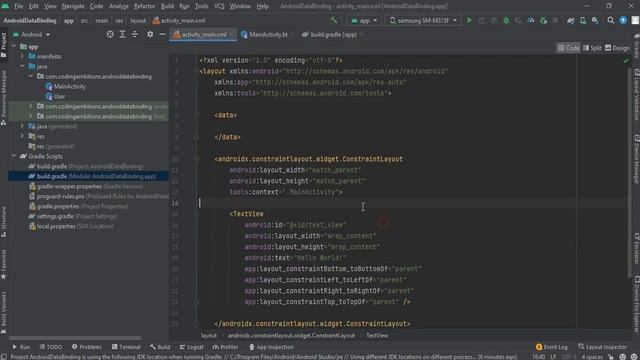The height and width of the screenshot is (360, 640).
Task: Collapse all in Project panel toolbar
Action: [135, 35]
